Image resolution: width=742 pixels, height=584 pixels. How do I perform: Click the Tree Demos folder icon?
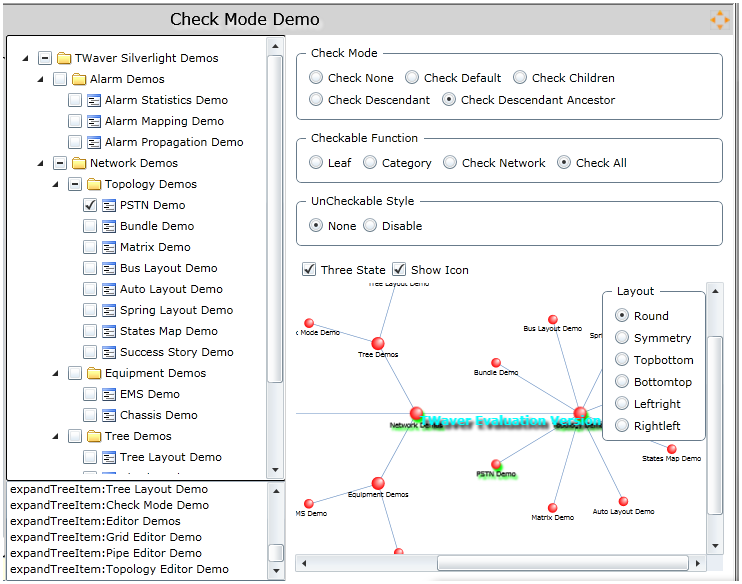94,436
